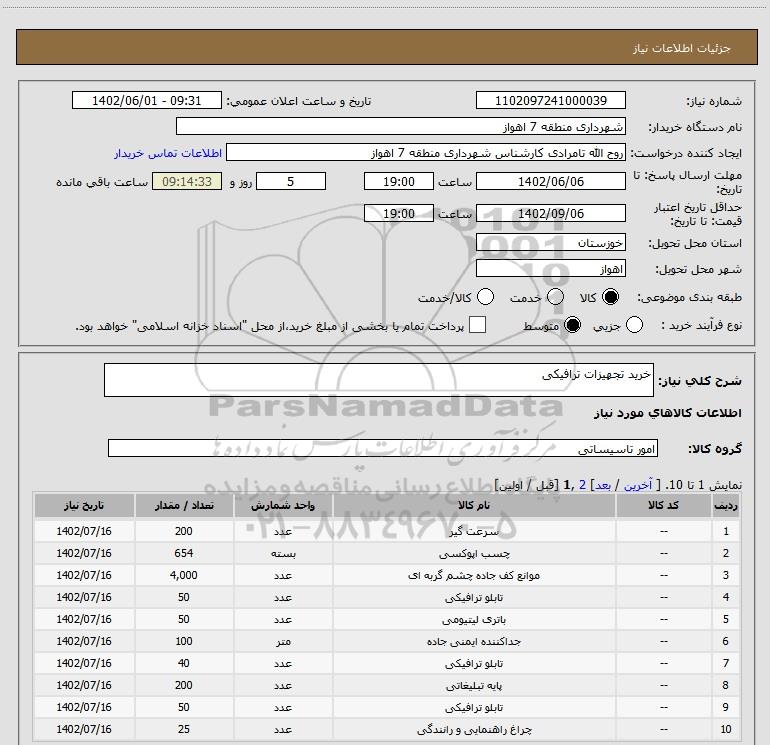
Task: Click the response deadline hour 19:00 field
Action: tap(399, 181)
